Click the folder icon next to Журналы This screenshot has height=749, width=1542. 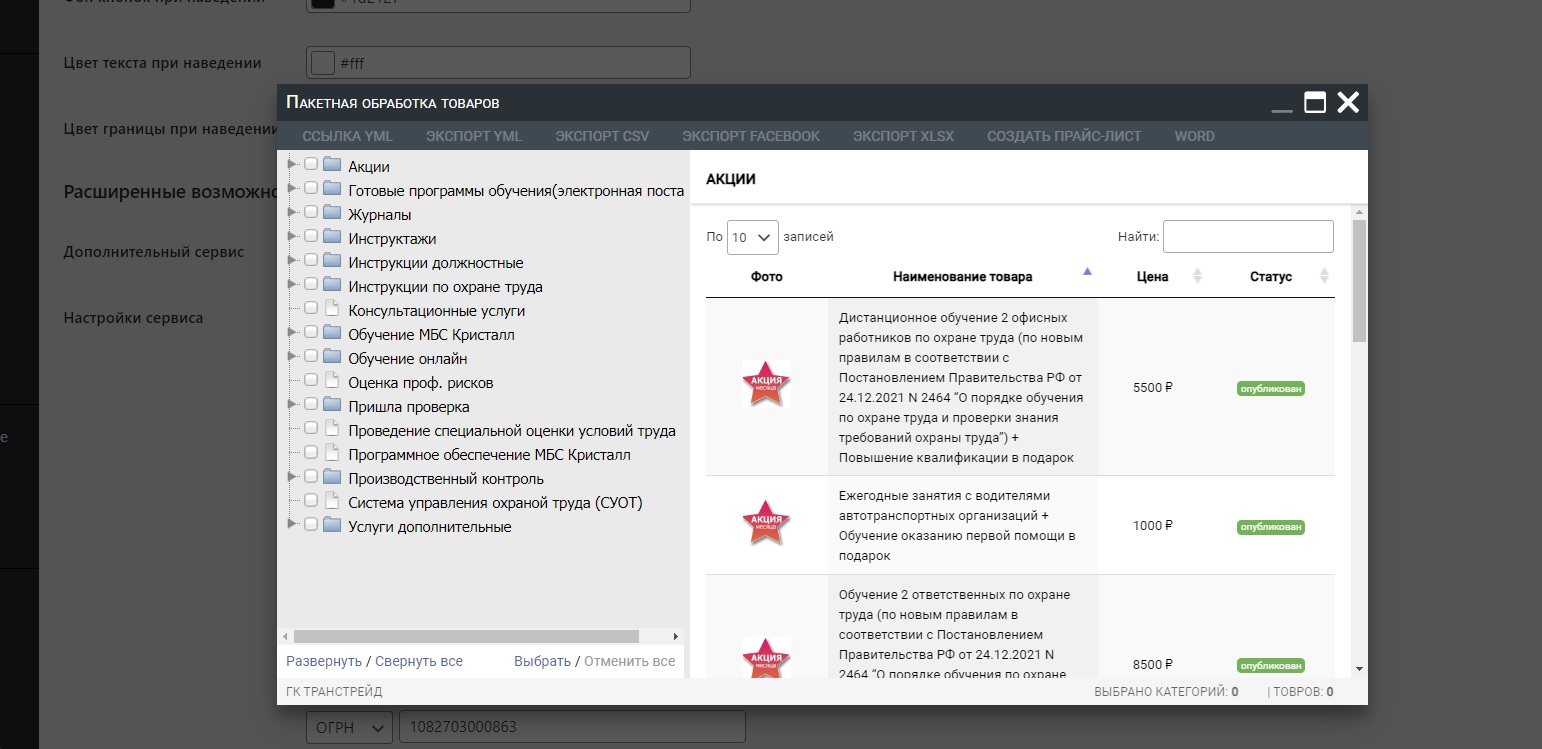(x=332, y=214)
